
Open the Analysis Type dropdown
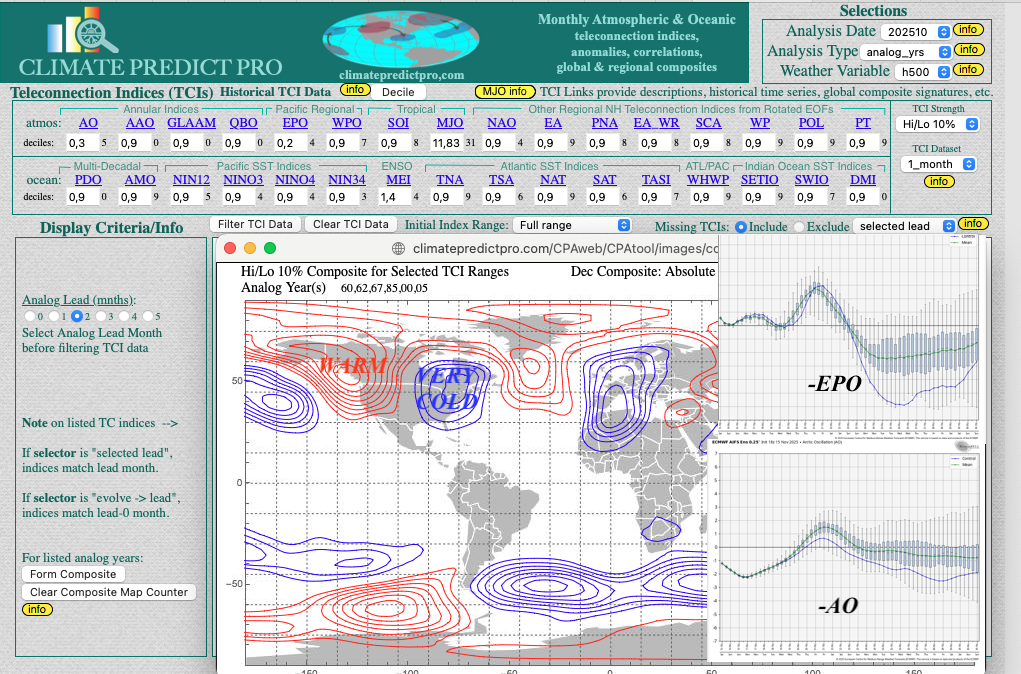pyautogui.click(x=907, y=51)
